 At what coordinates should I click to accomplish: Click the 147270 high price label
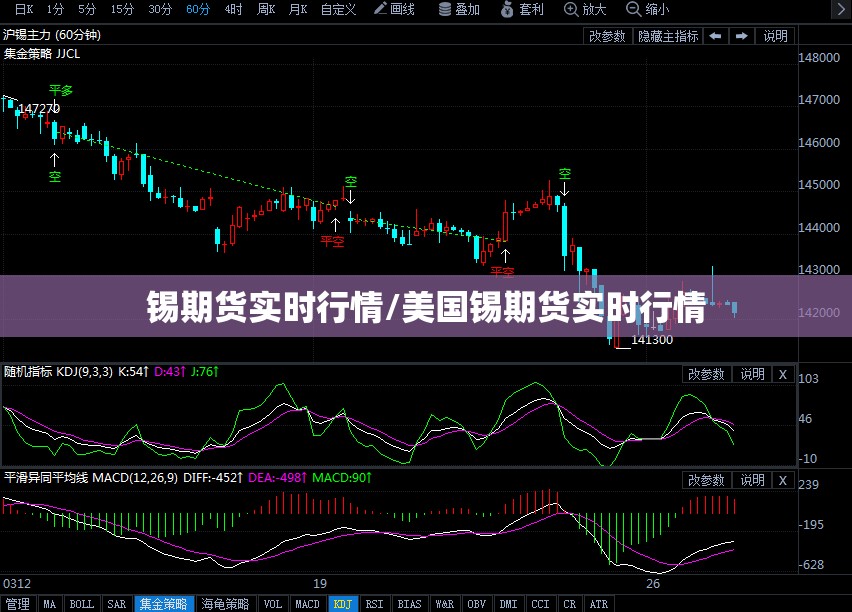(39, 109)
